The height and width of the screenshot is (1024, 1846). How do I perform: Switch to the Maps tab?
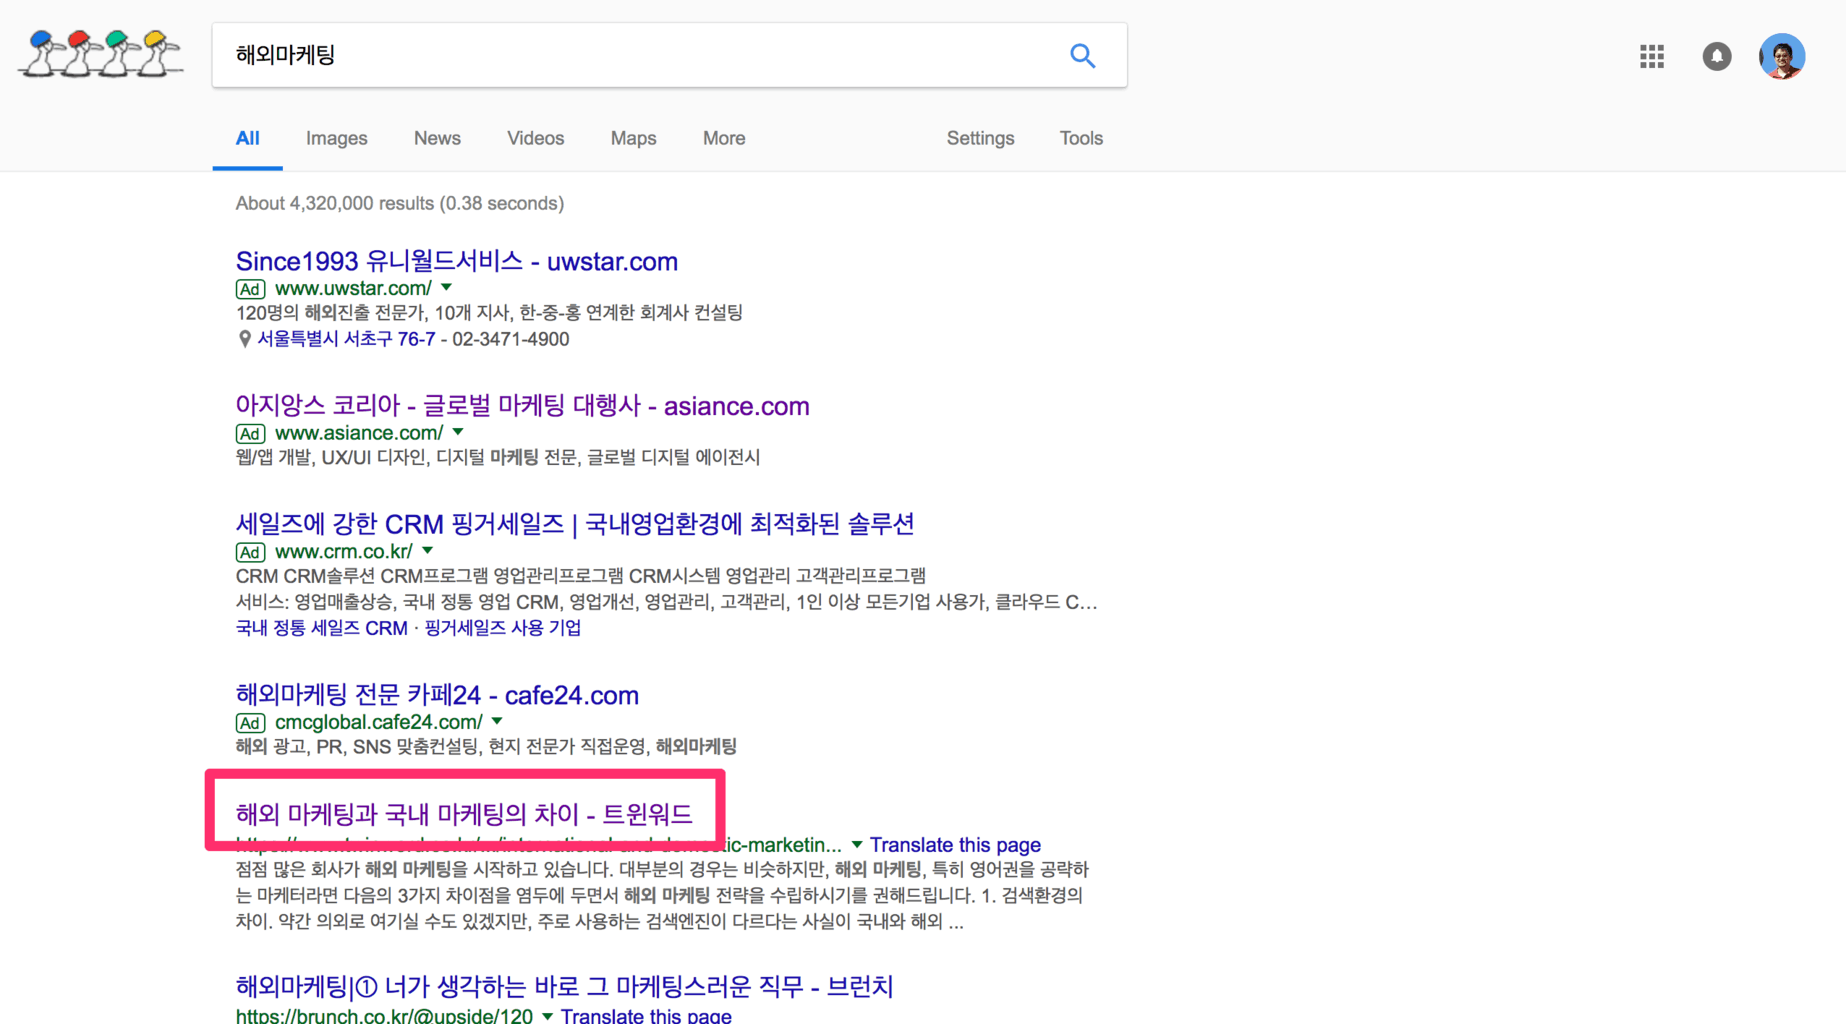(633, 138)
